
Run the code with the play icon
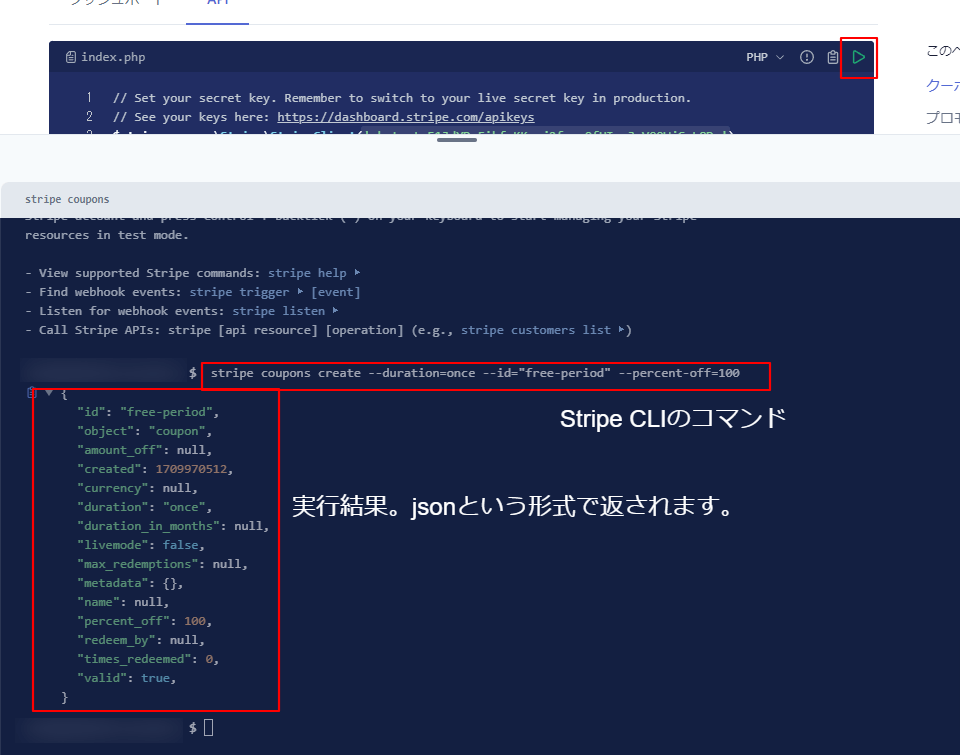[858, 57]
